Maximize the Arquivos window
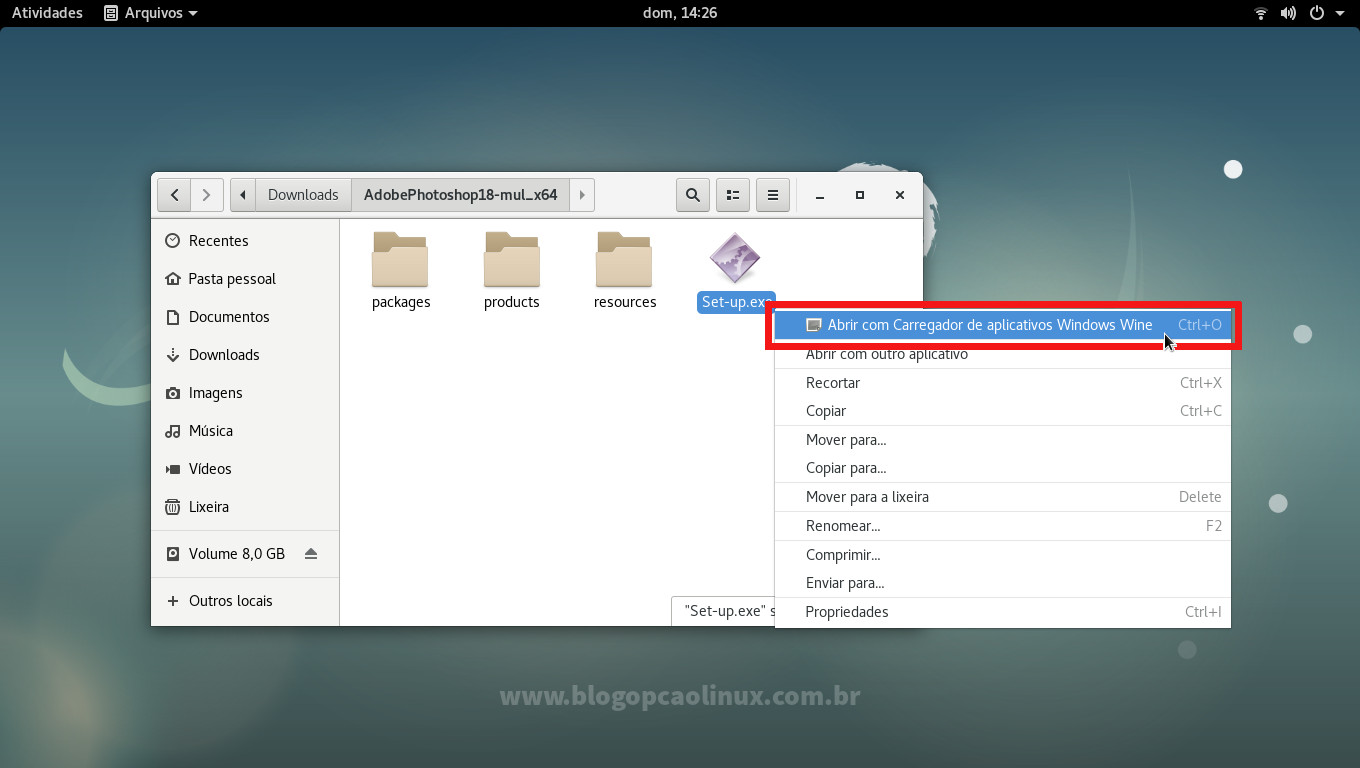Viewport: 1360px width, 768px height. pos(860,195)
